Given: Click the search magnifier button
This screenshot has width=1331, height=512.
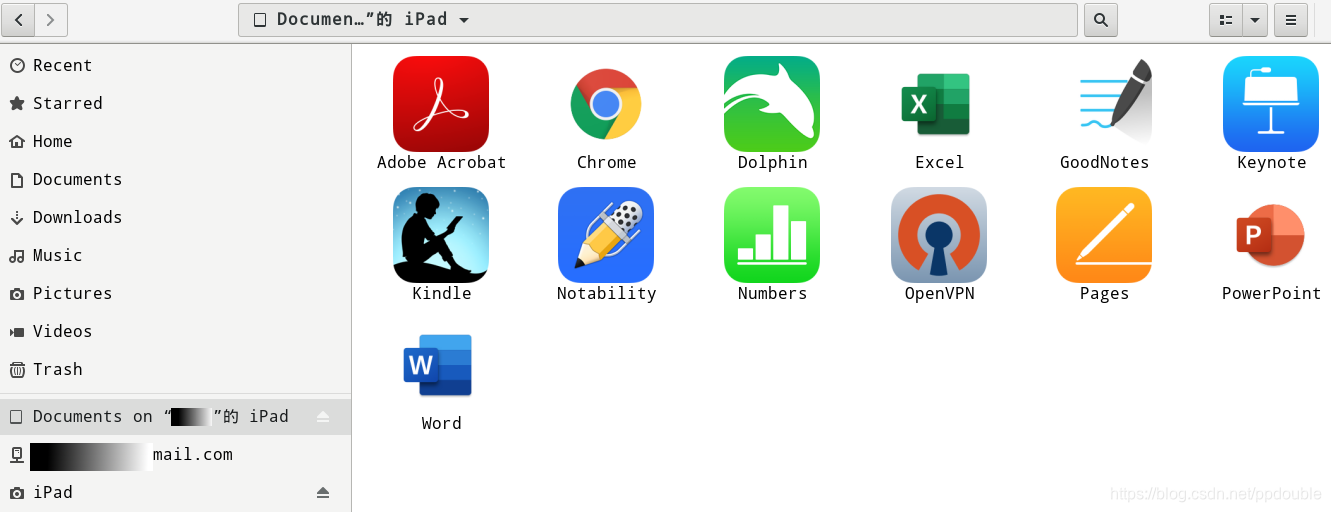Looking at the screenshot, I should [1101, 19].
